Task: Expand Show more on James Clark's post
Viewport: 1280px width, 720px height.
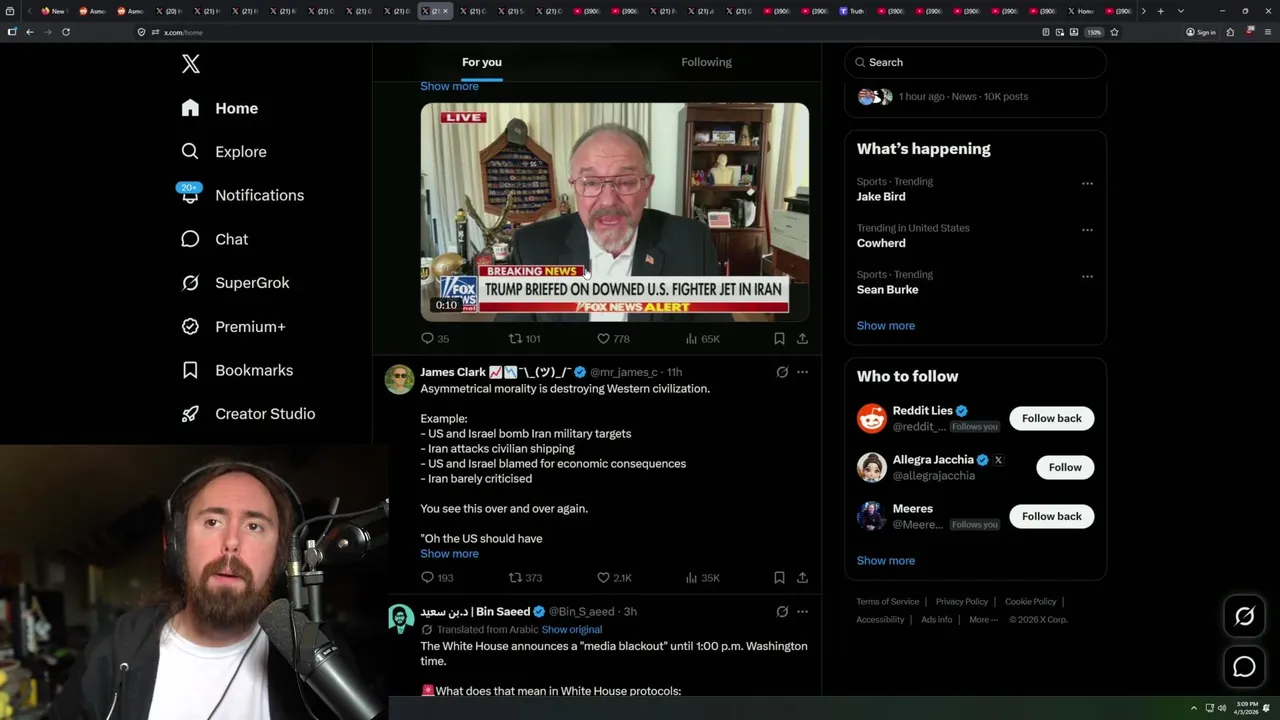Action: point(449,554)
